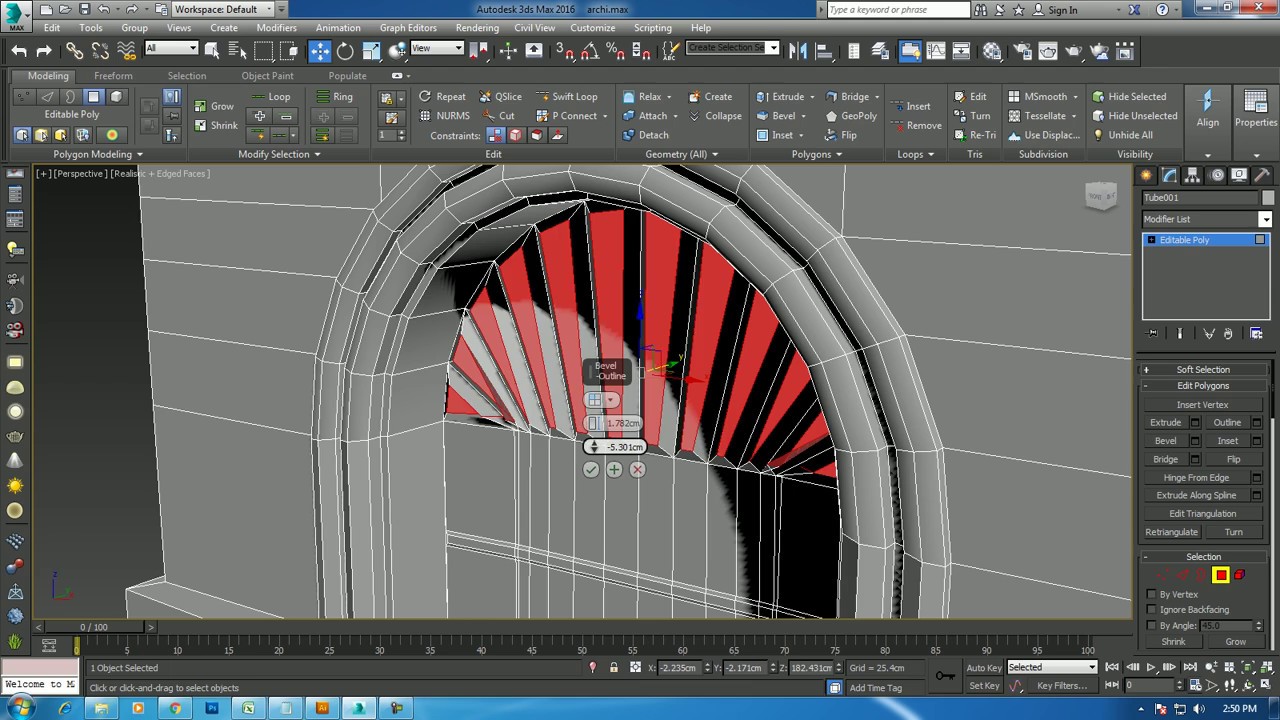Click the Undo arrow in main toolbar
The width and height of the screenshot is (1280, 720).
(x=19, y=51)
